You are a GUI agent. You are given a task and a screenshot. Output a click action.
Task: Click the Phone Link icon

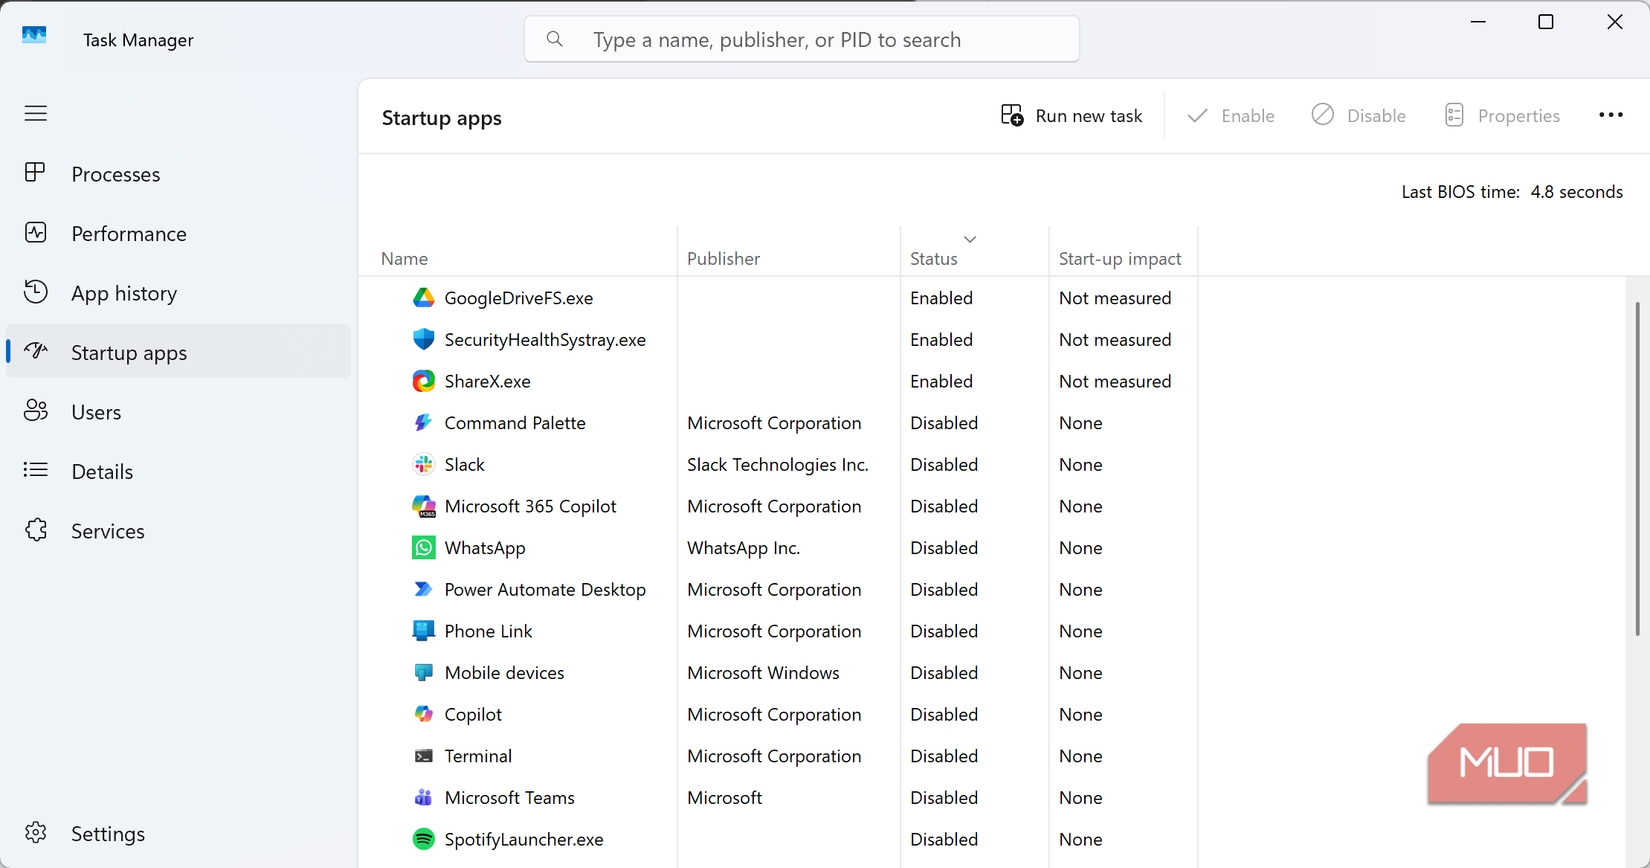424,631
